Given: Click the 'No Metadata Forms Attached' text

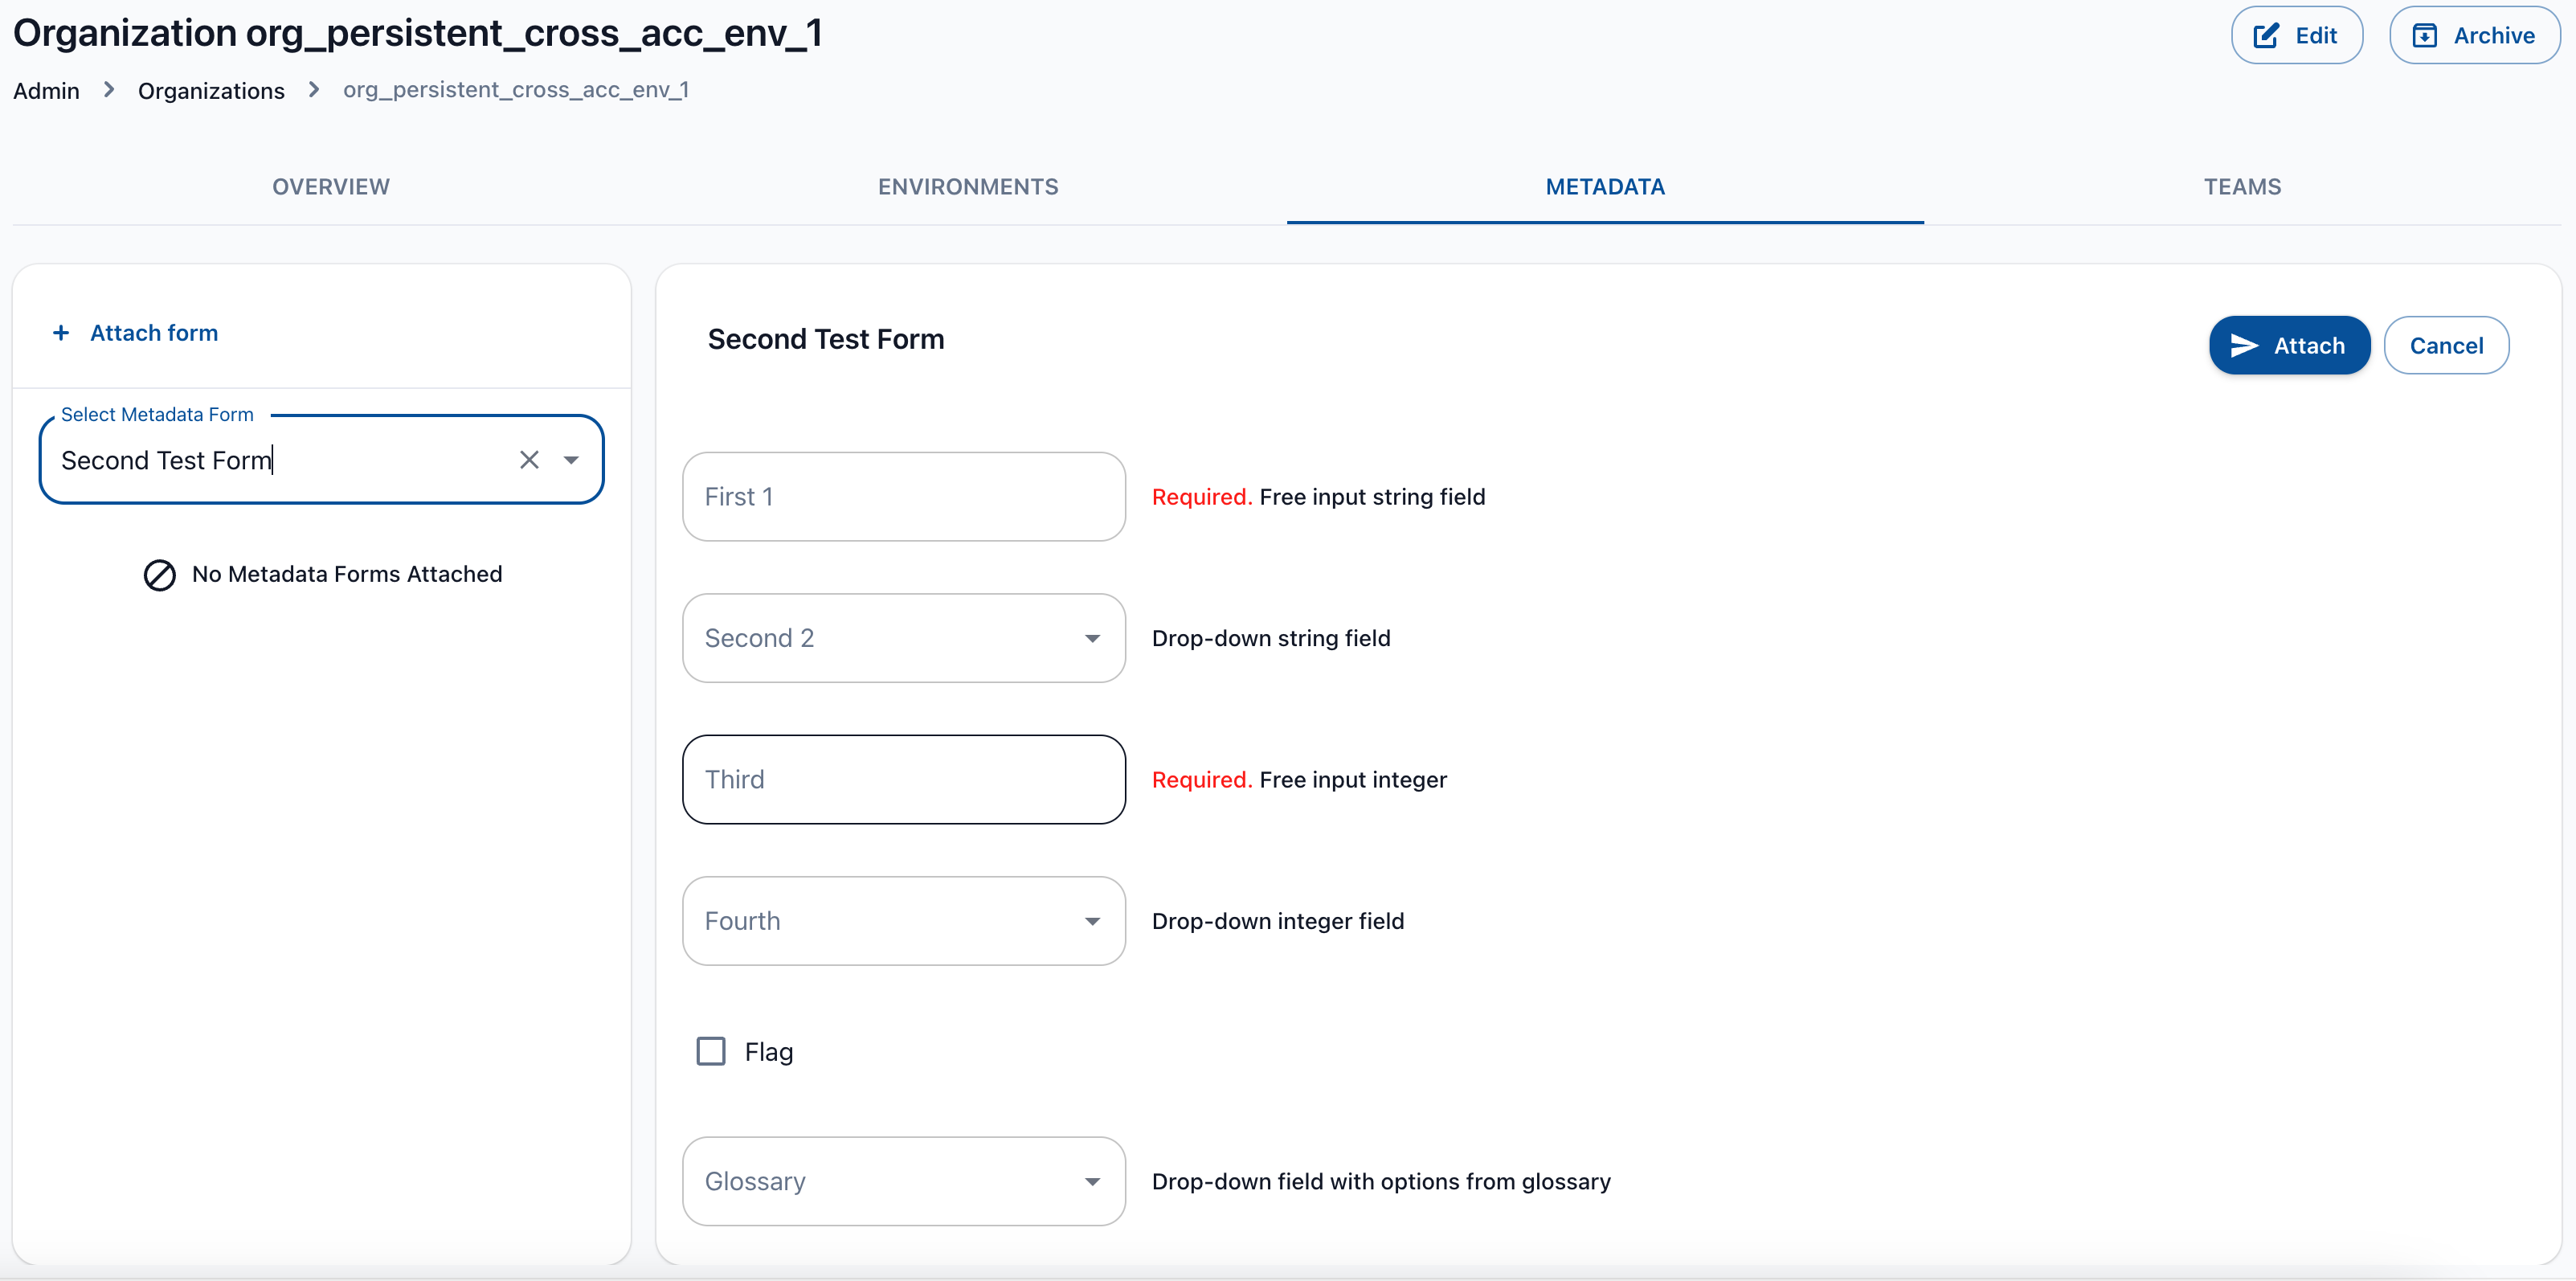Looking at the screenshot, I should (x=347, y=574).
